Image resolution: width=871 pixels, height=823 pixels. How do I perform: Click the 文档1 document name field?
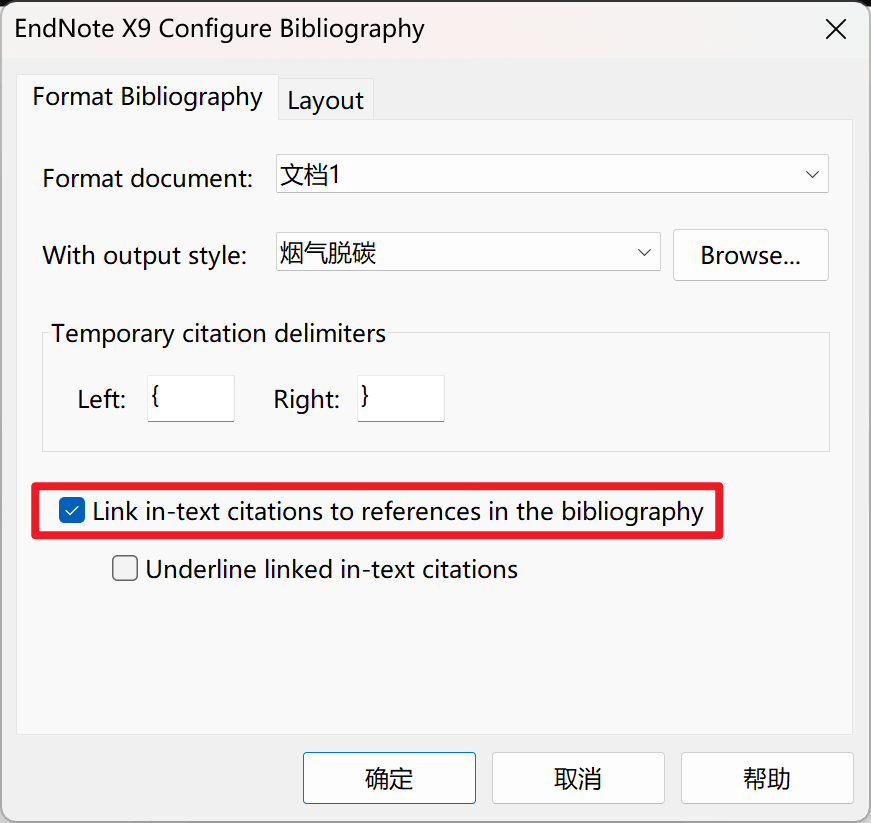coord(530,175)
